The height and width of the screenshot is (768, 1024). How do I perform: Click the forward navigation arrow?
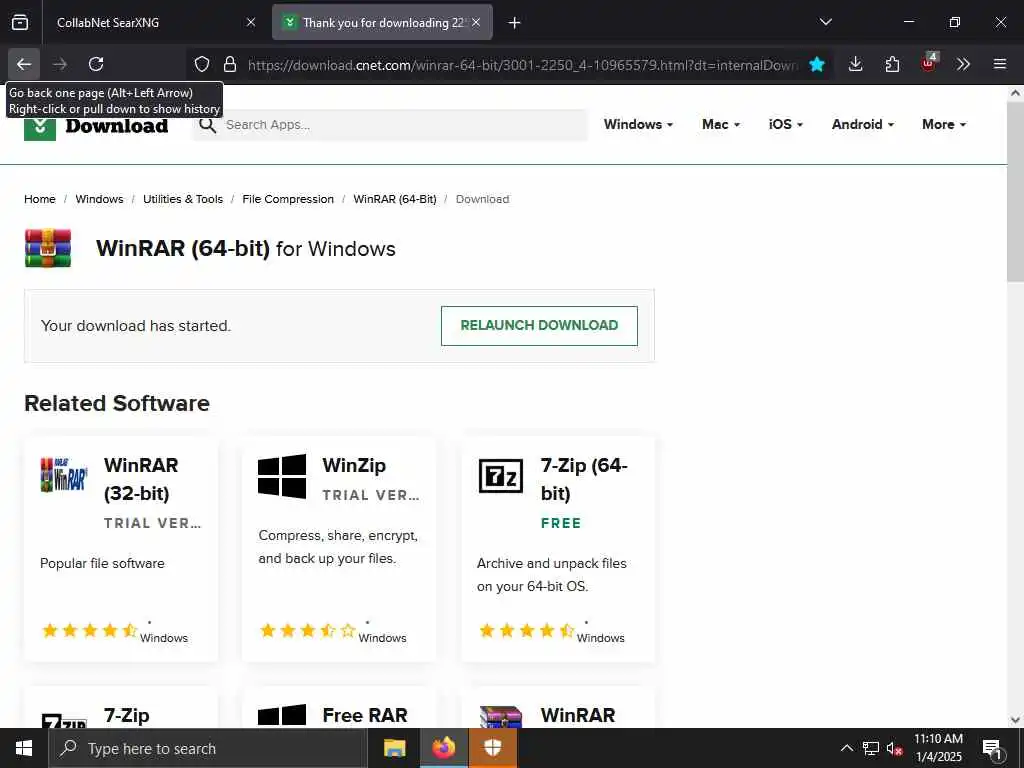(60, 64)
